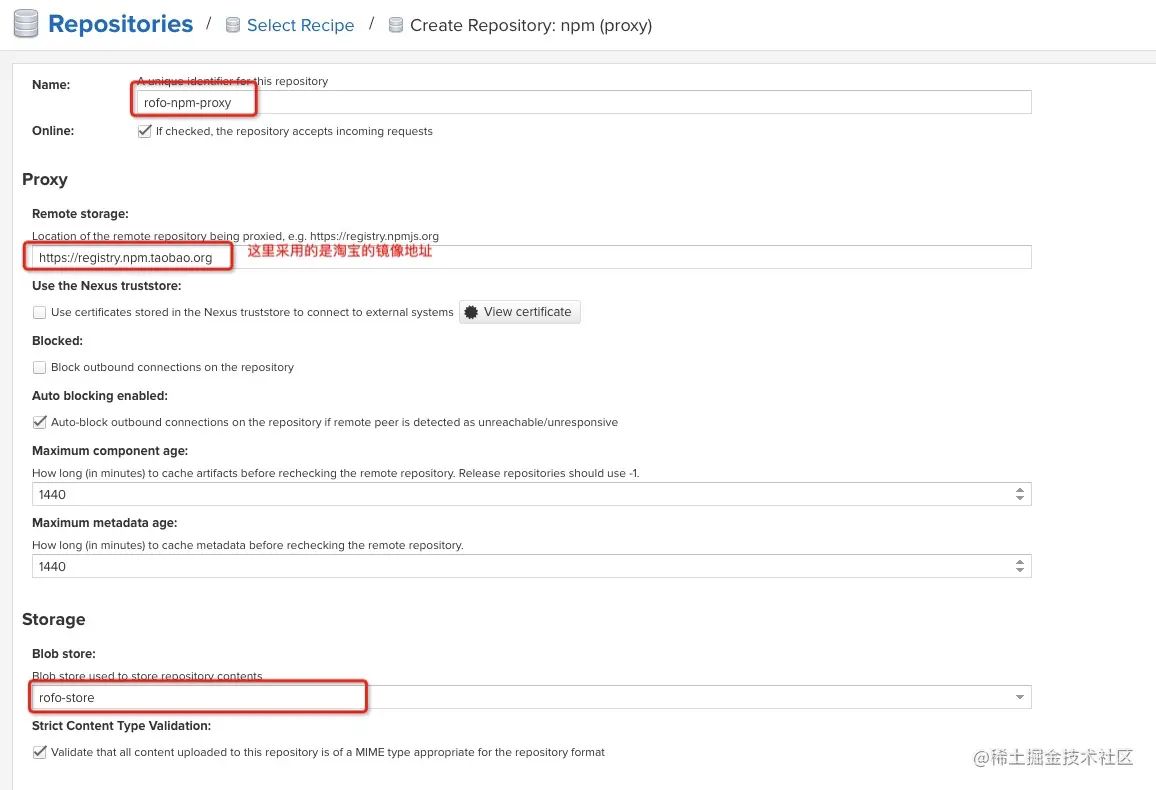This screenshot has width=1156, height=790.
Task: Toggle the Online checkbox
Action: click(144, 131)
